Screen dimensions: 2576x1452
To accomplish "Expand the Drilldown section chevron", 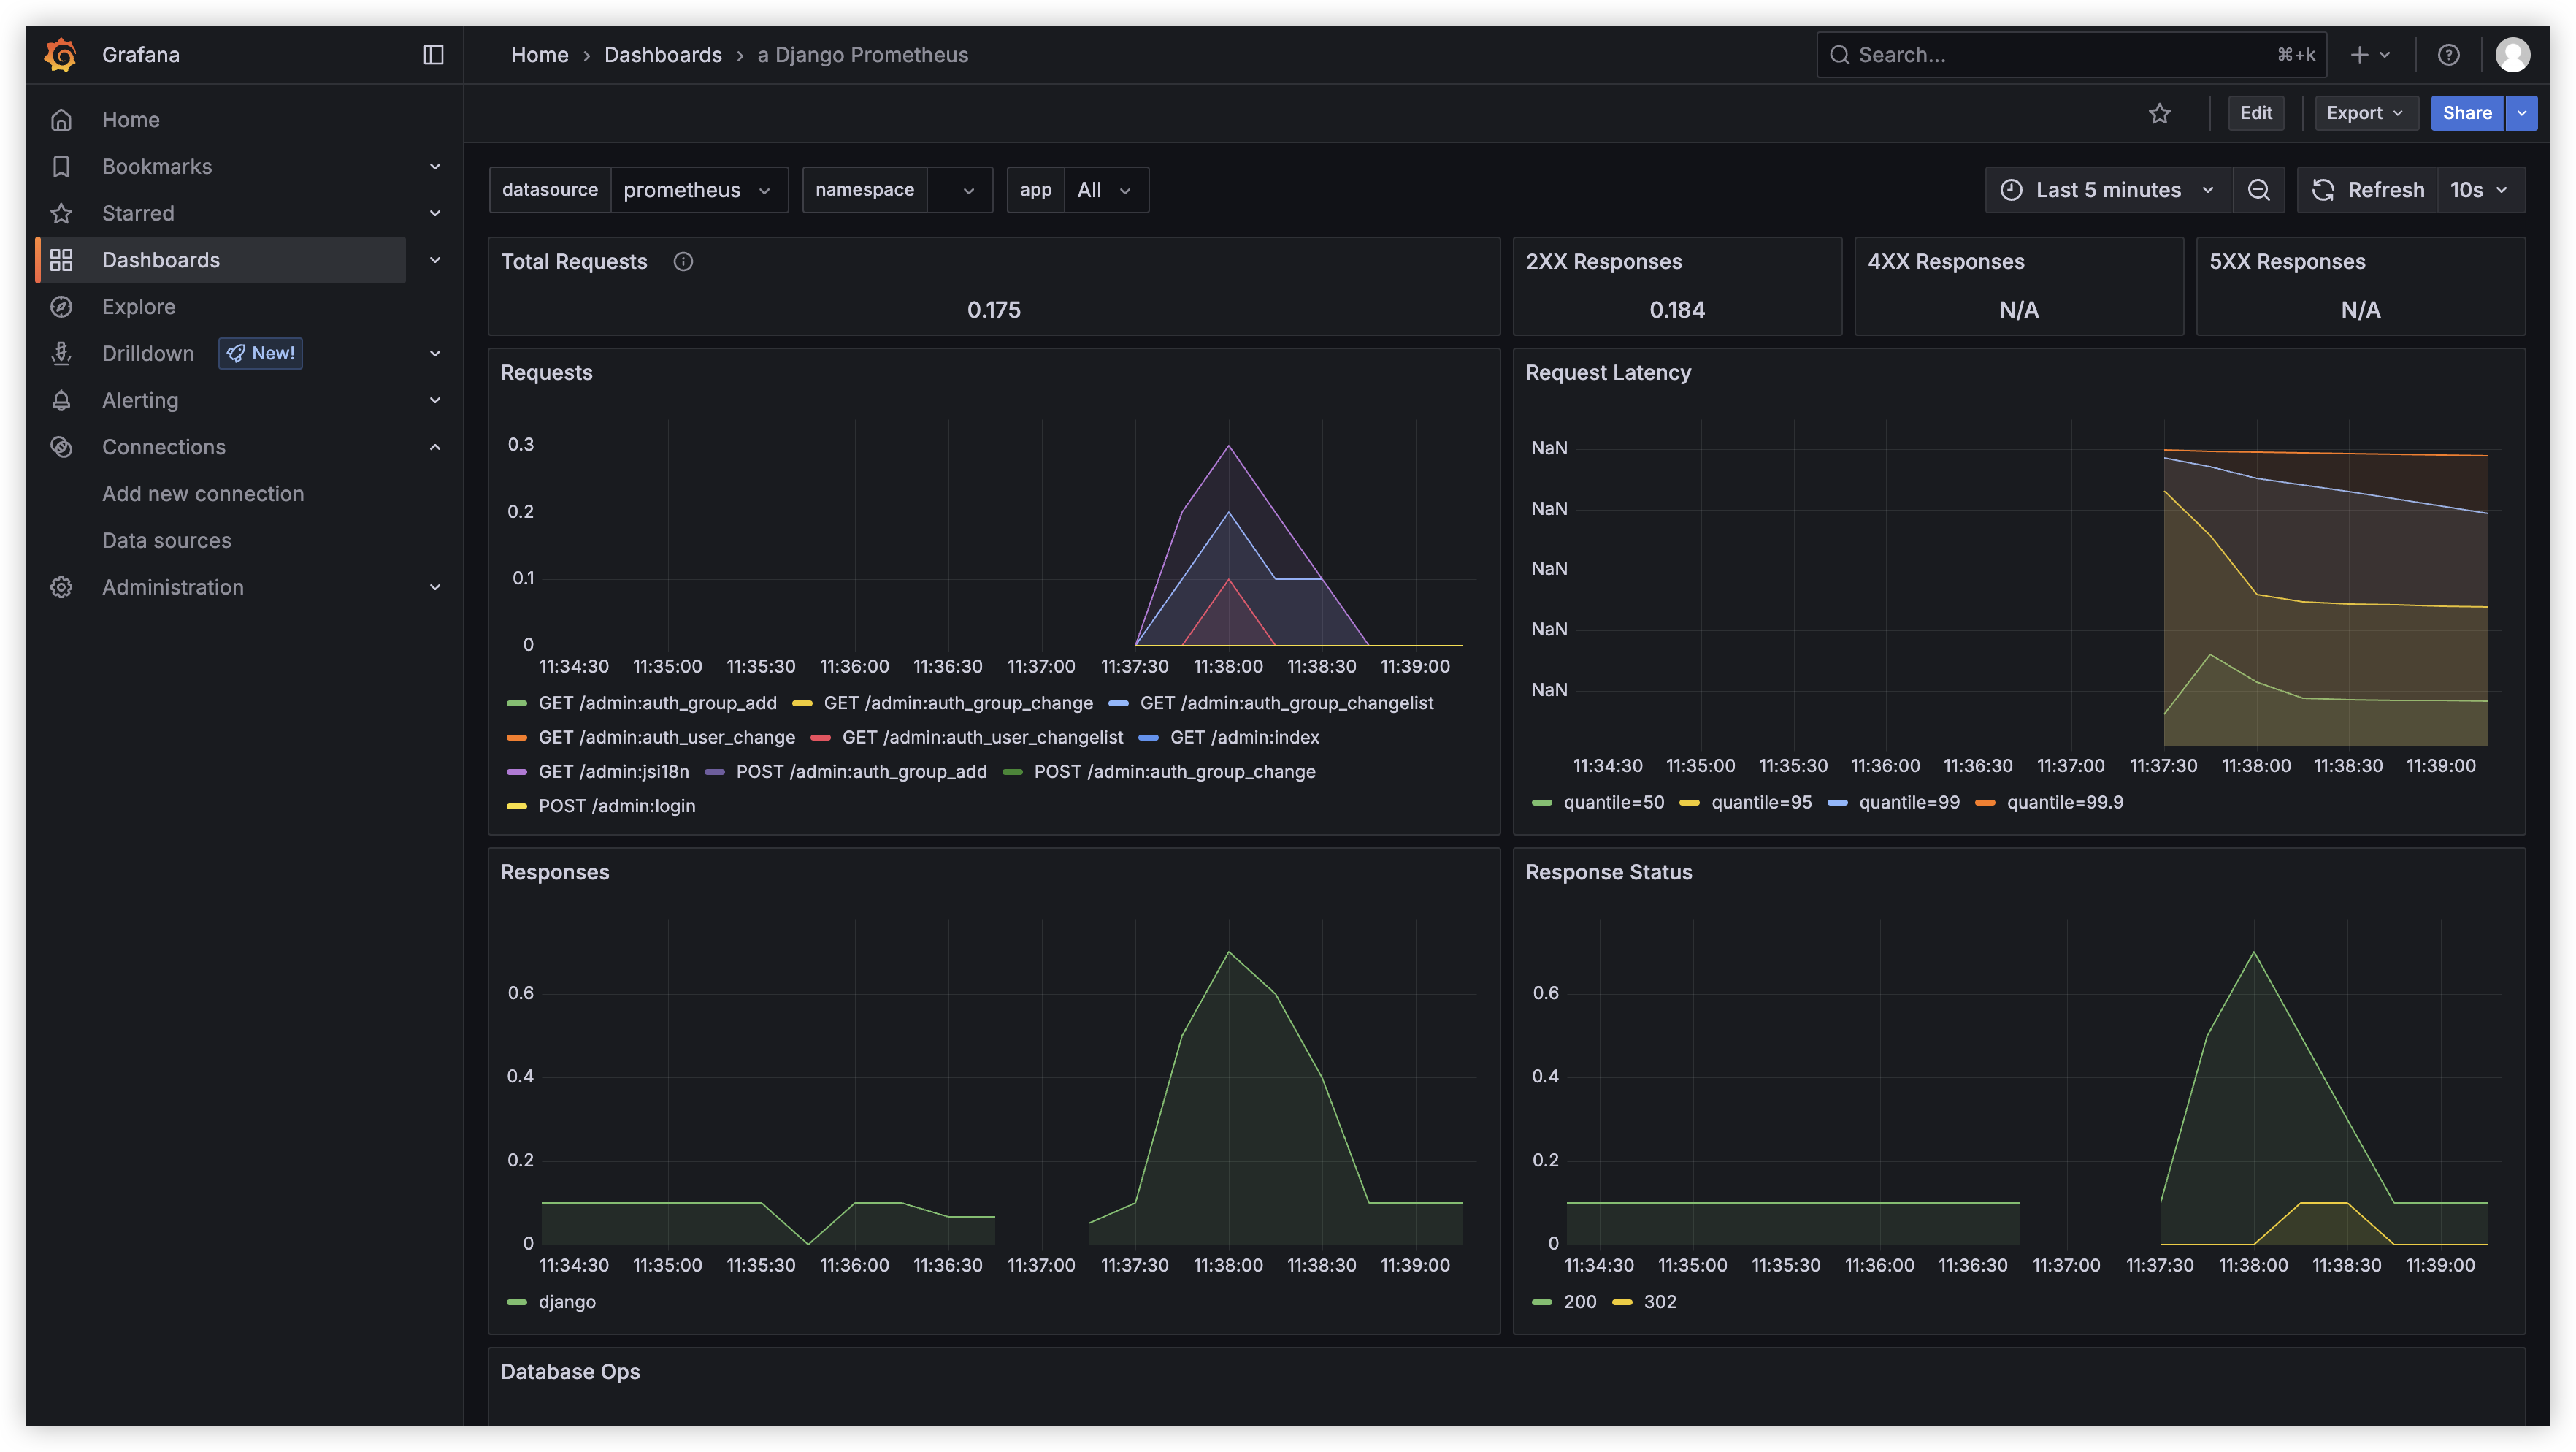I will click(x=435, y=353).
